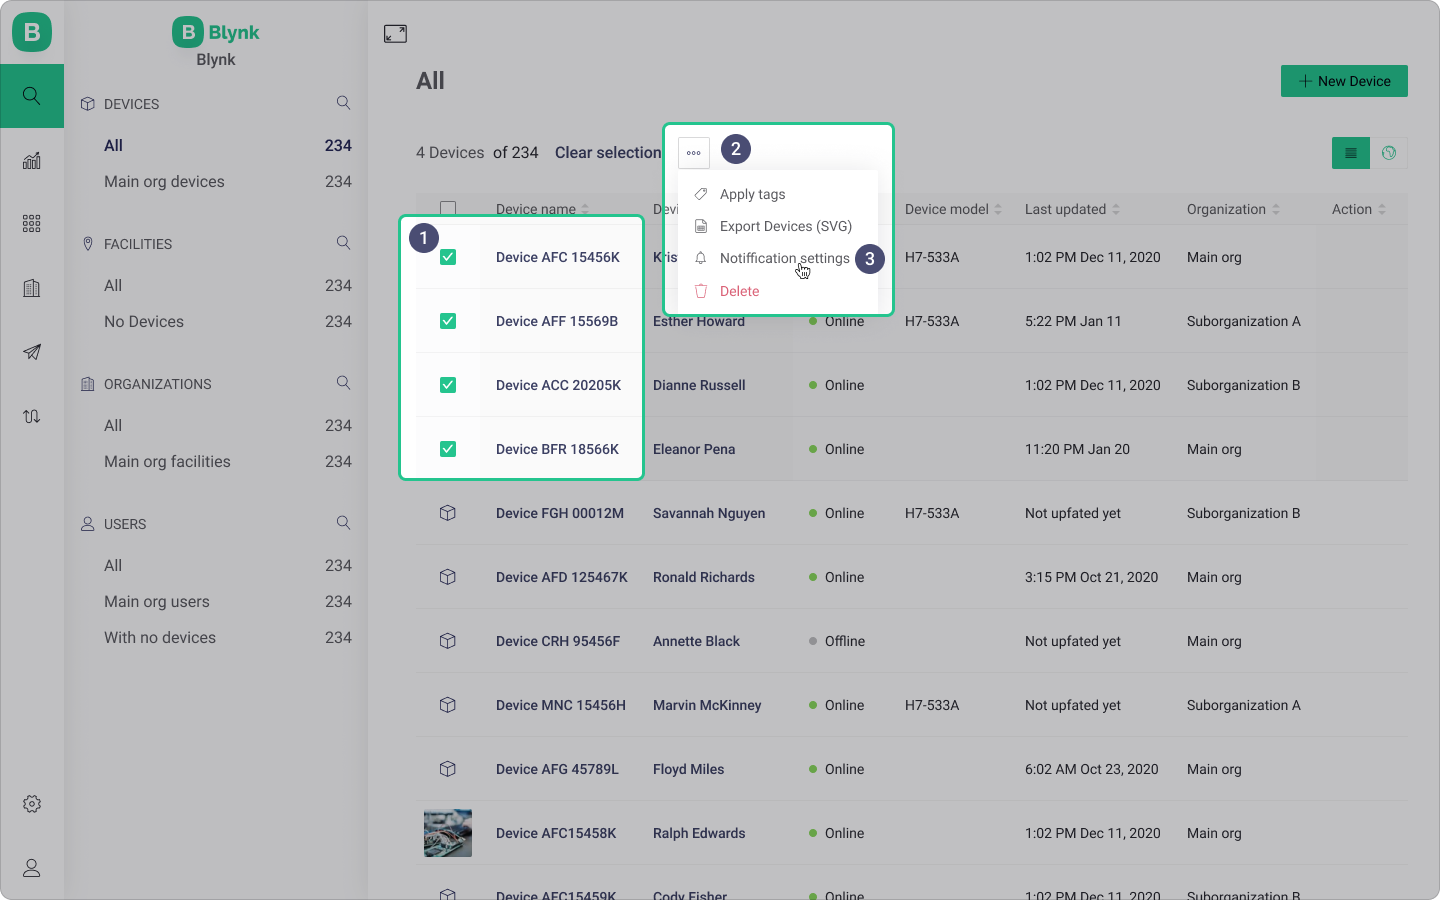The width and height of the screenshot is (1440, 900).
Task: Open the Device AFC15458K thumbnail image
Action: (x=448, y=833)
